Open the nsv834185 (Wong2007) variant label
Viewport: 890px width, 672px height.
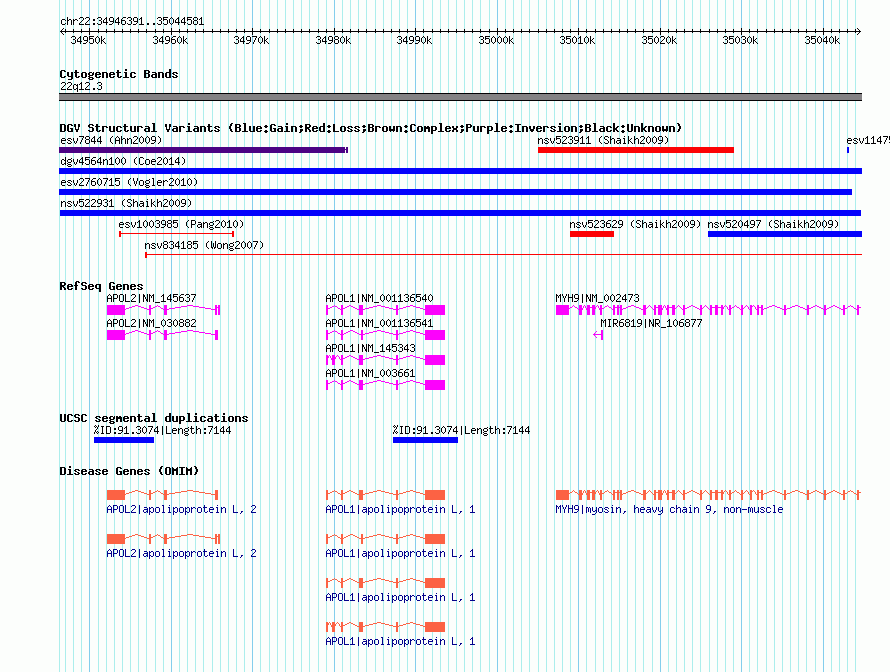coord(204,245)
